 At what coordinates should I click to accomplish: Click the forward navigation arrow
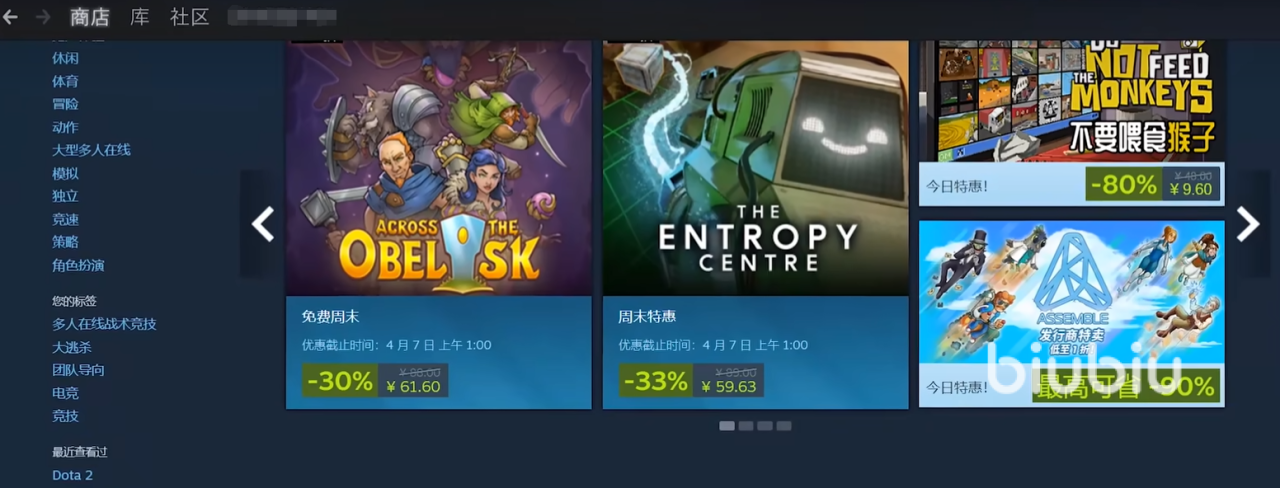tap(43, 17)
